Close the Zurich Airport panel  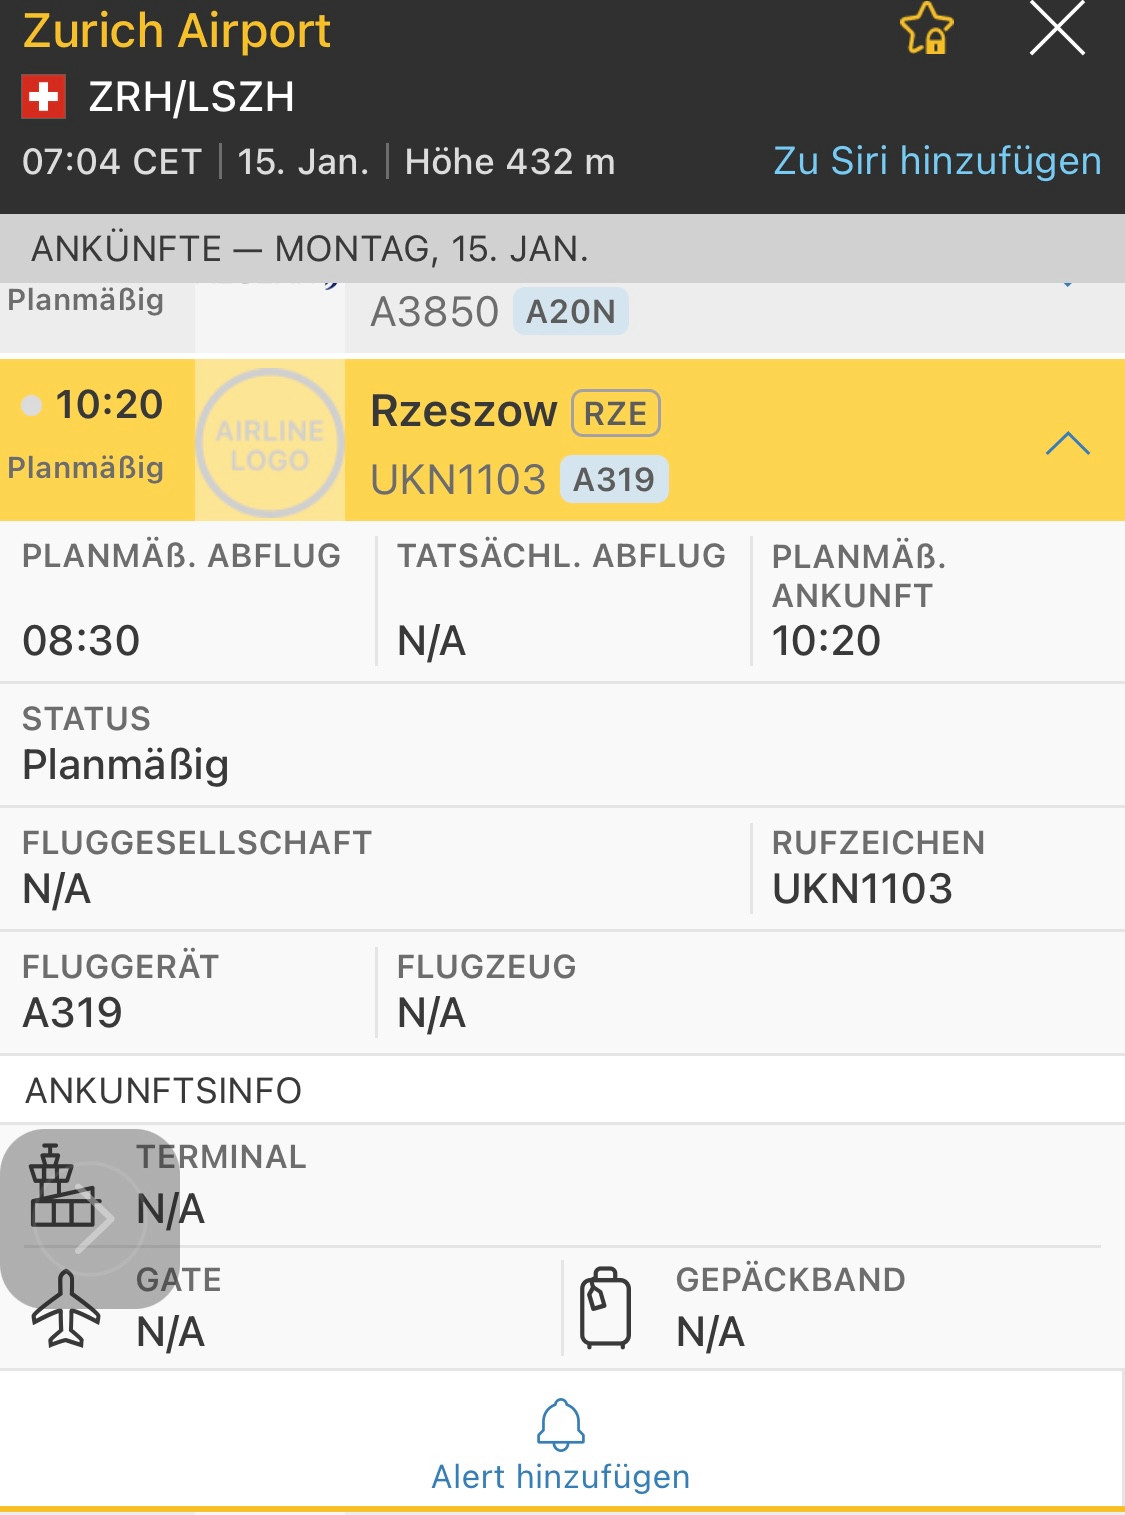[x=1057, y=29]
